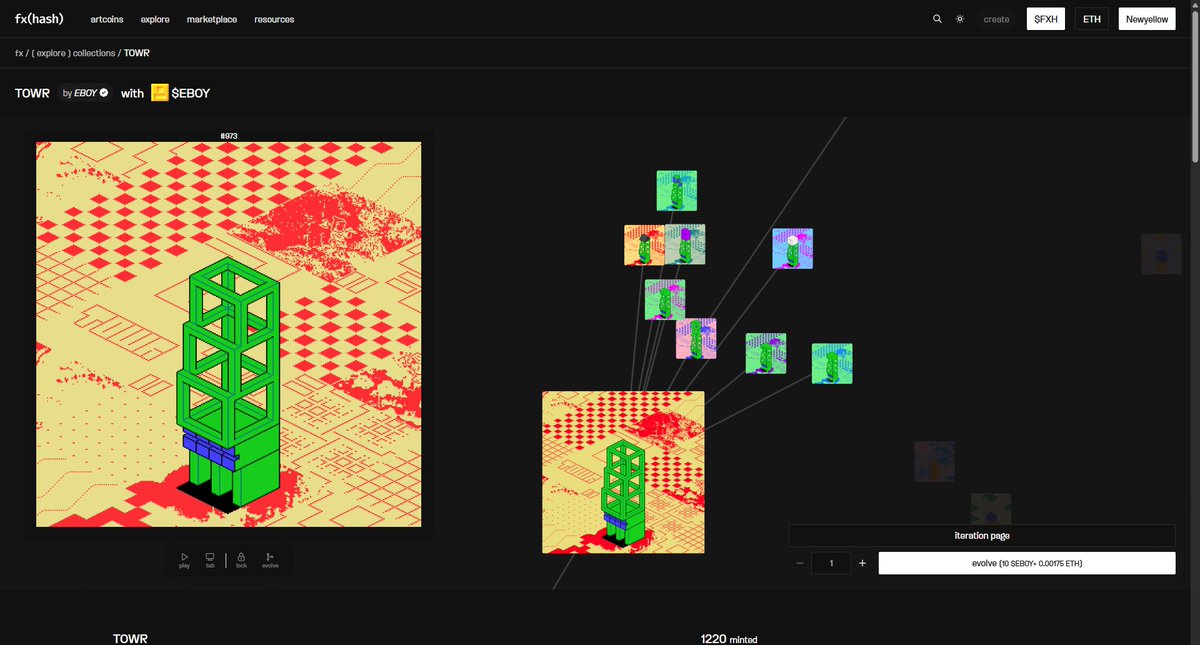Click the ETH button

1092,19
